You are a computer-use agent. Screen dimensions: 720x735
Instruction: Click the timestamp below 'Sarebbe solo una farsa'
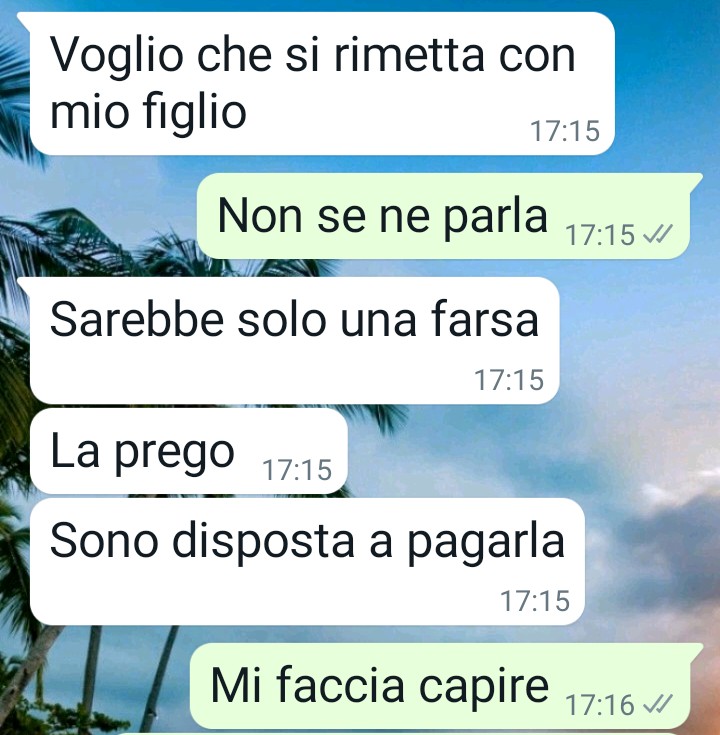point(509,380)
